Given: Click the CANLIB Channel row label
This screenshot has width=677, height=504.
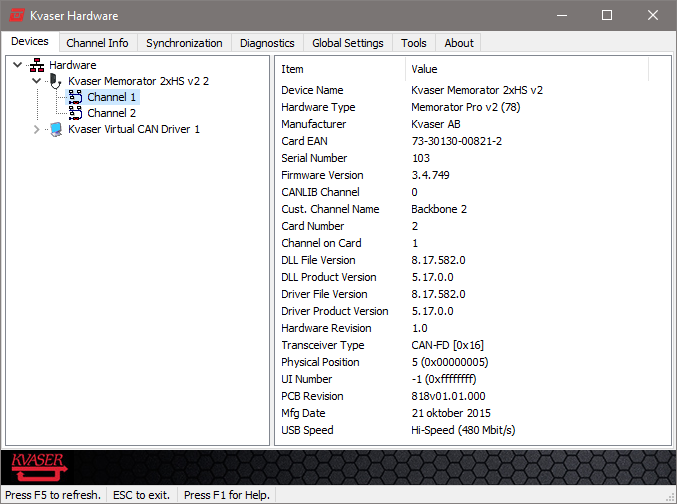Looking at the screenshot, I should [320, 192].
